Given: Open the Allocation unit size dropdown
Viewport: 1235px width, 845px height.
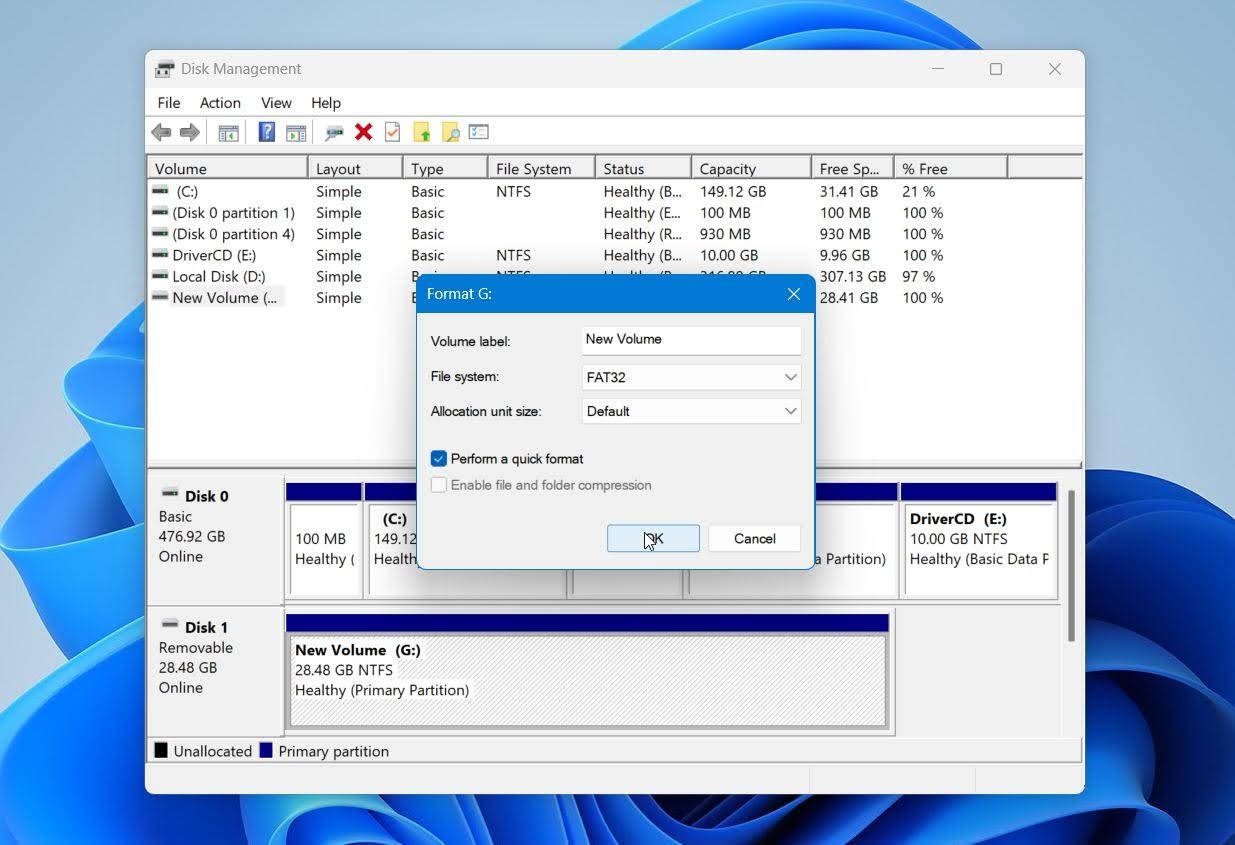Looking at the screenshot, I should 691,411.
